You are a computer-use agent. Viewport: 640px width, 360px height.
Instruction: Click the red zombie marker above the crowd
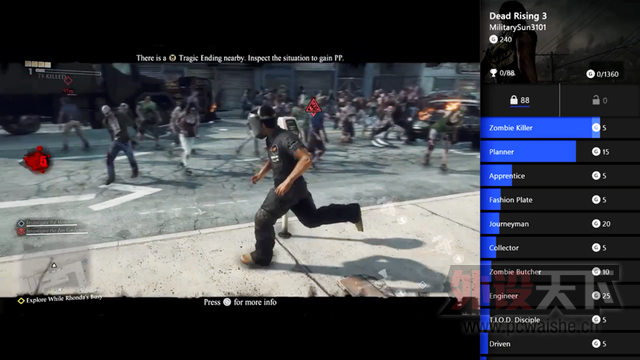click(313, 107)
